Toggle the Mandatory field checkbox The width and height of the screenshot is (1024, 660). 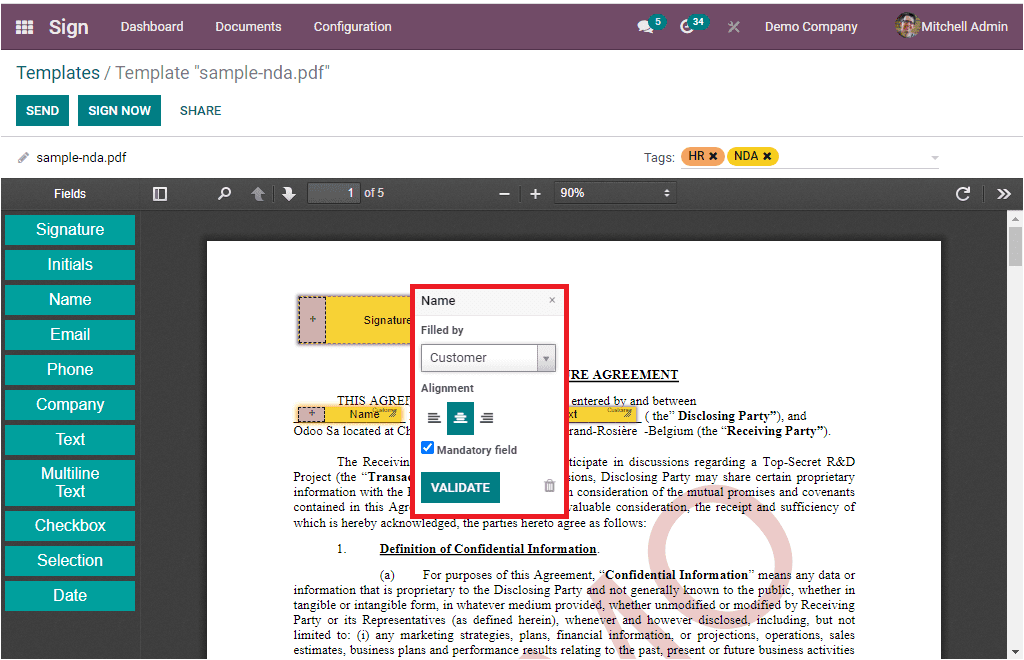[428, 448]
